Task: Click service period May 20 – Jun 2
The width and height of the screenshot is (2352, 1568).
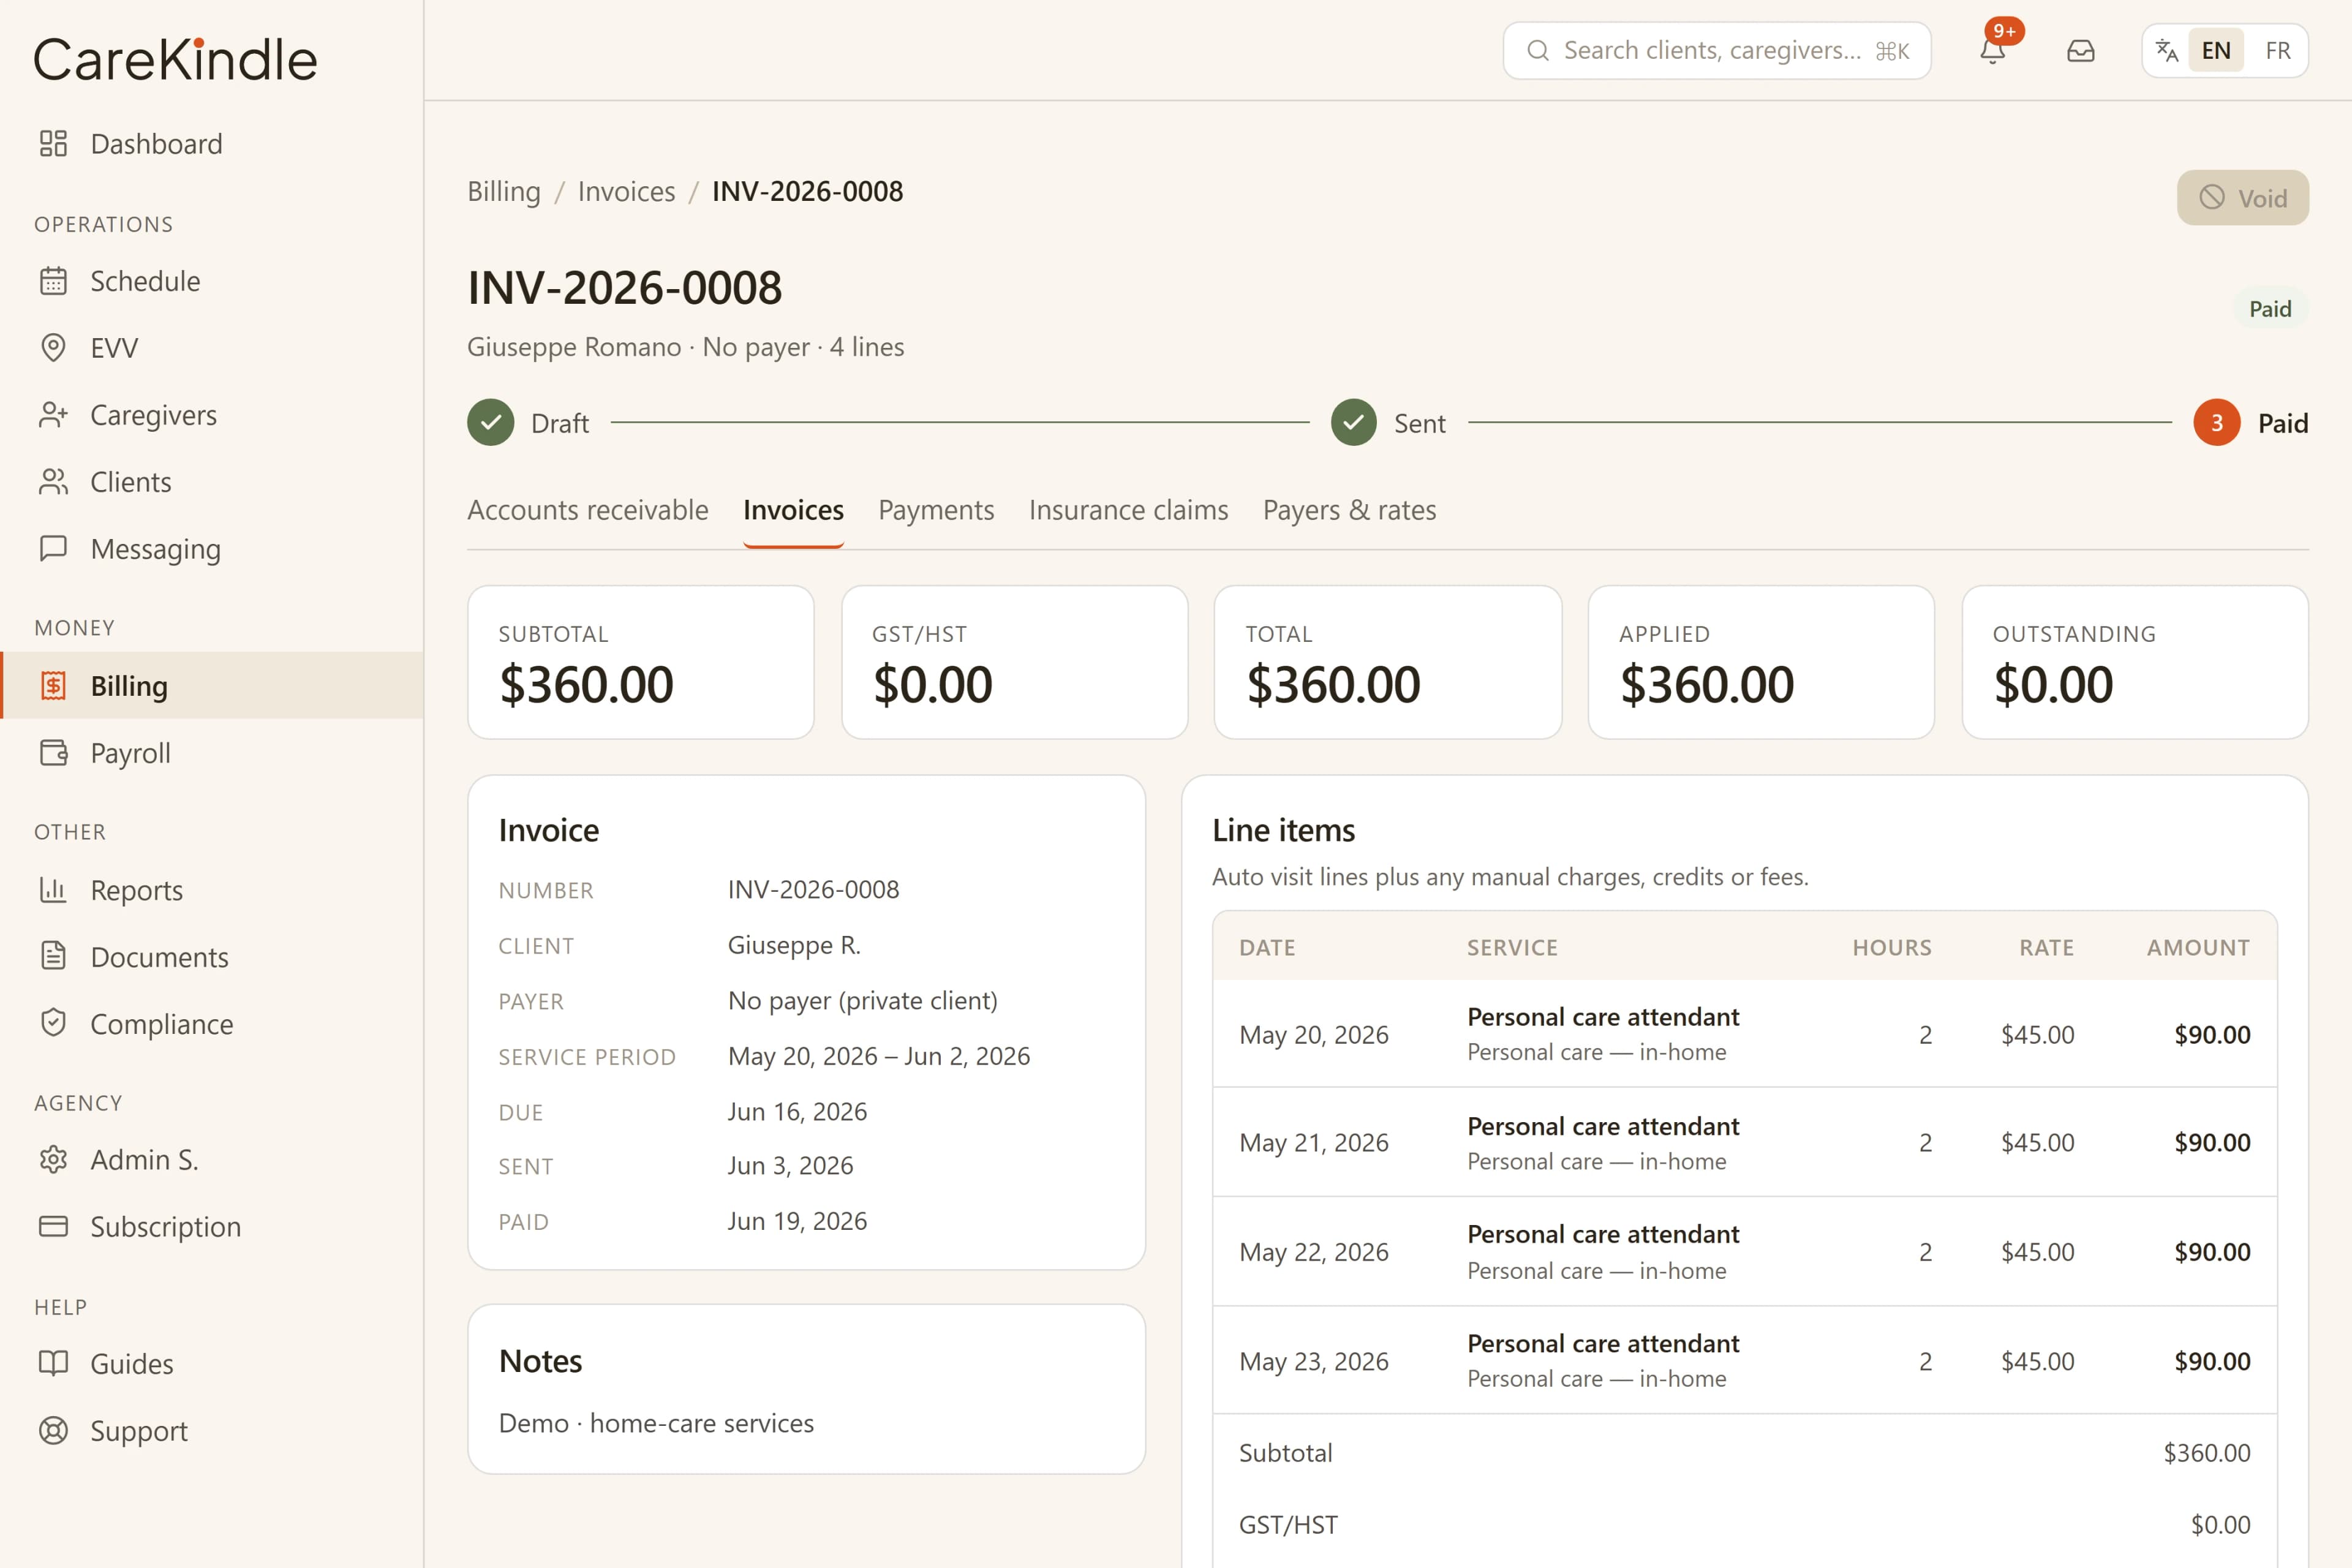Action: coord(879,1056)
